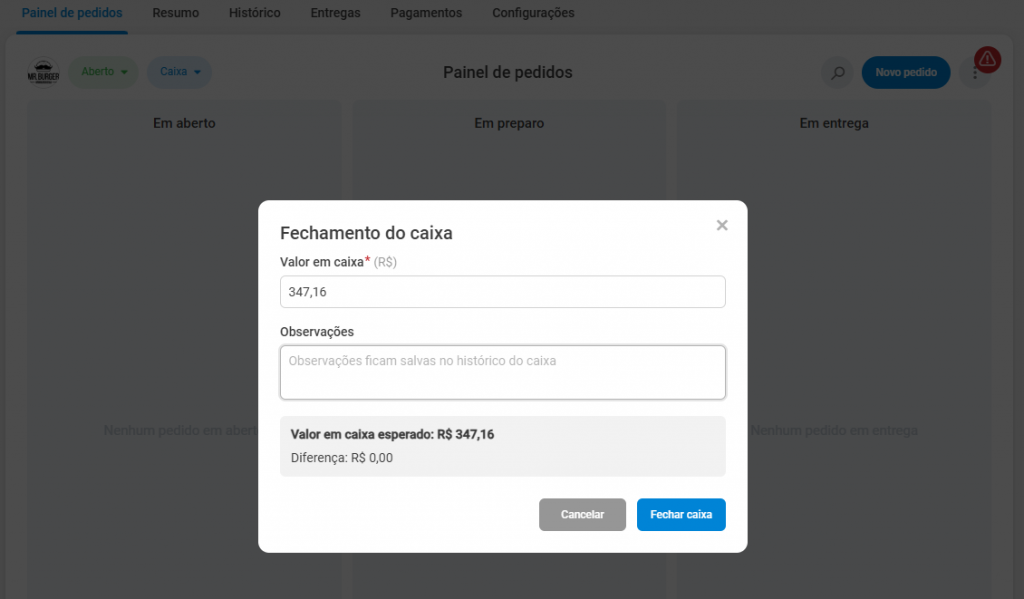1024x599 pixels.
Task: Go to the Entregas tab
Action: pos(335,13)
